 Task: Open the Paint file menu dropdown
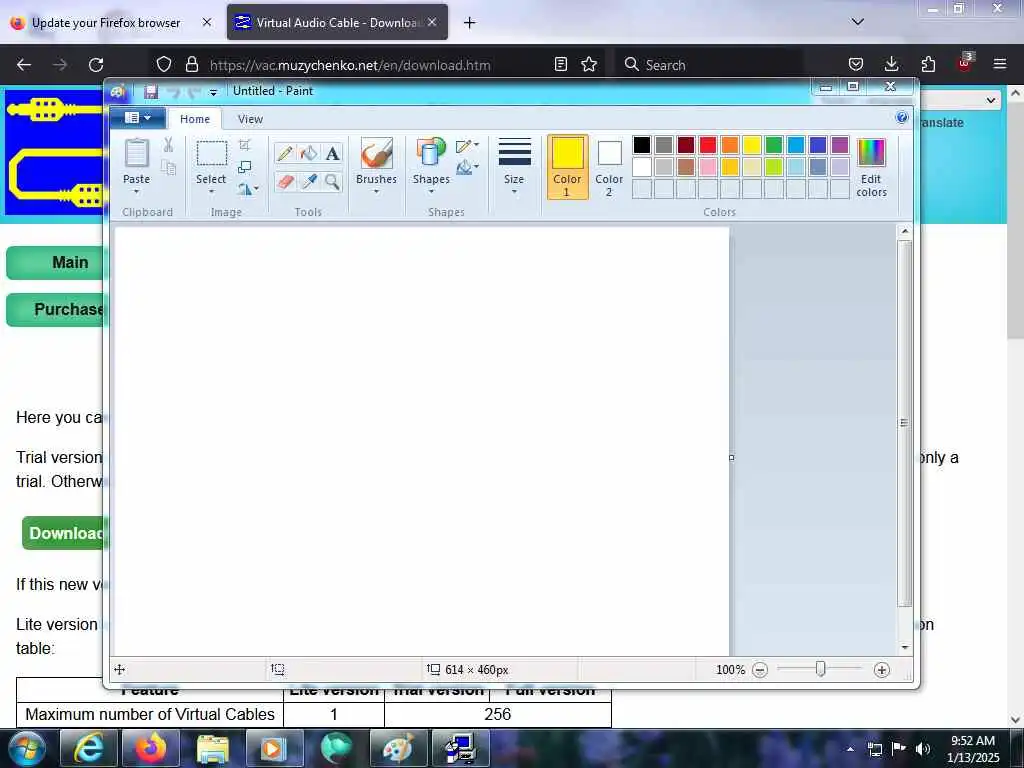coord(137,118)
